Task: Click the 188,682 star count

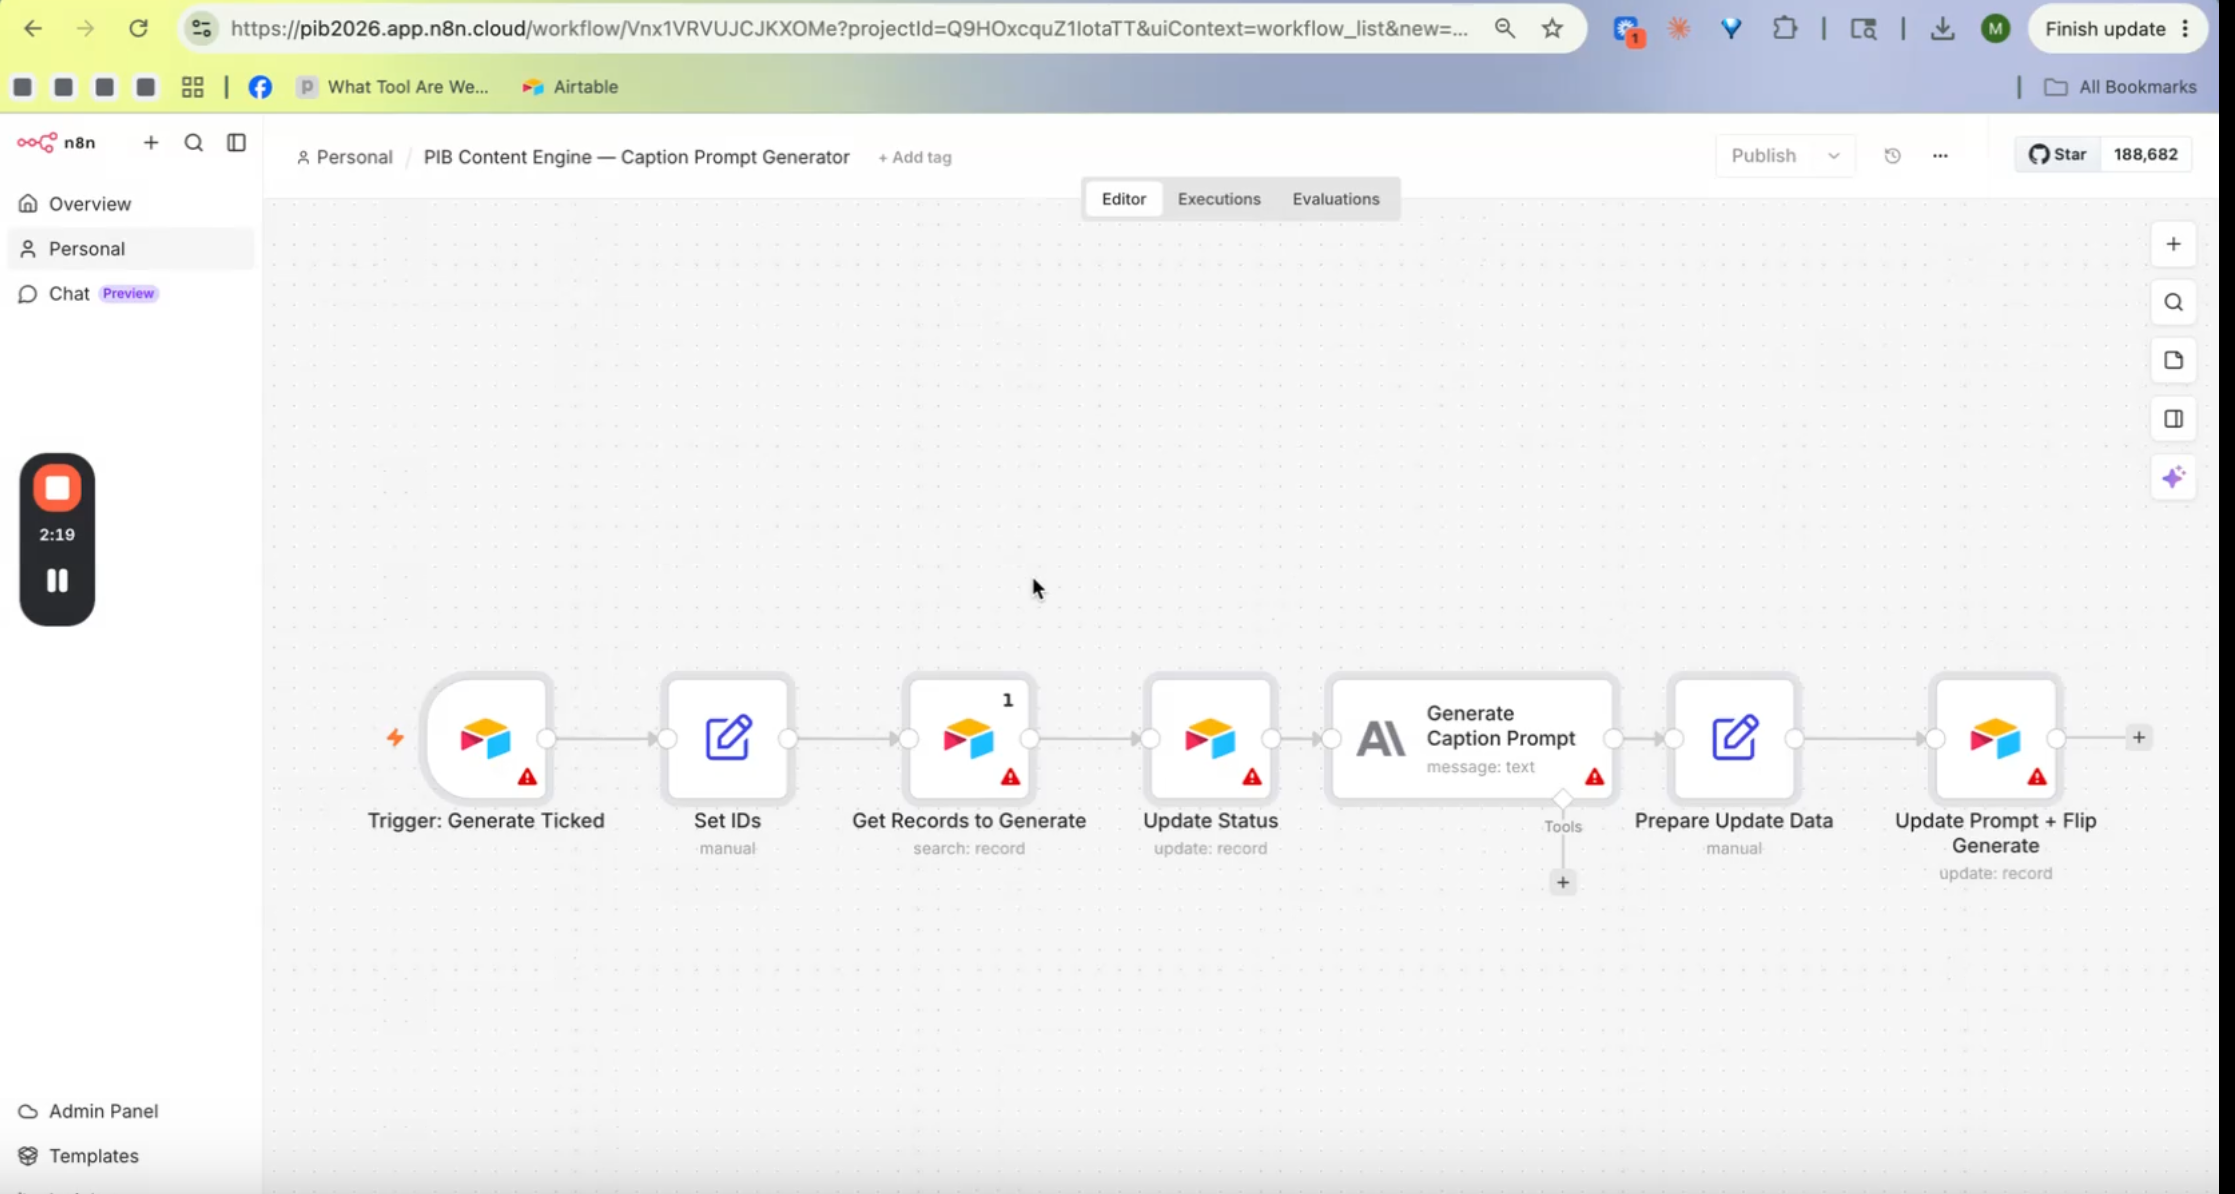Action: 2146,155
